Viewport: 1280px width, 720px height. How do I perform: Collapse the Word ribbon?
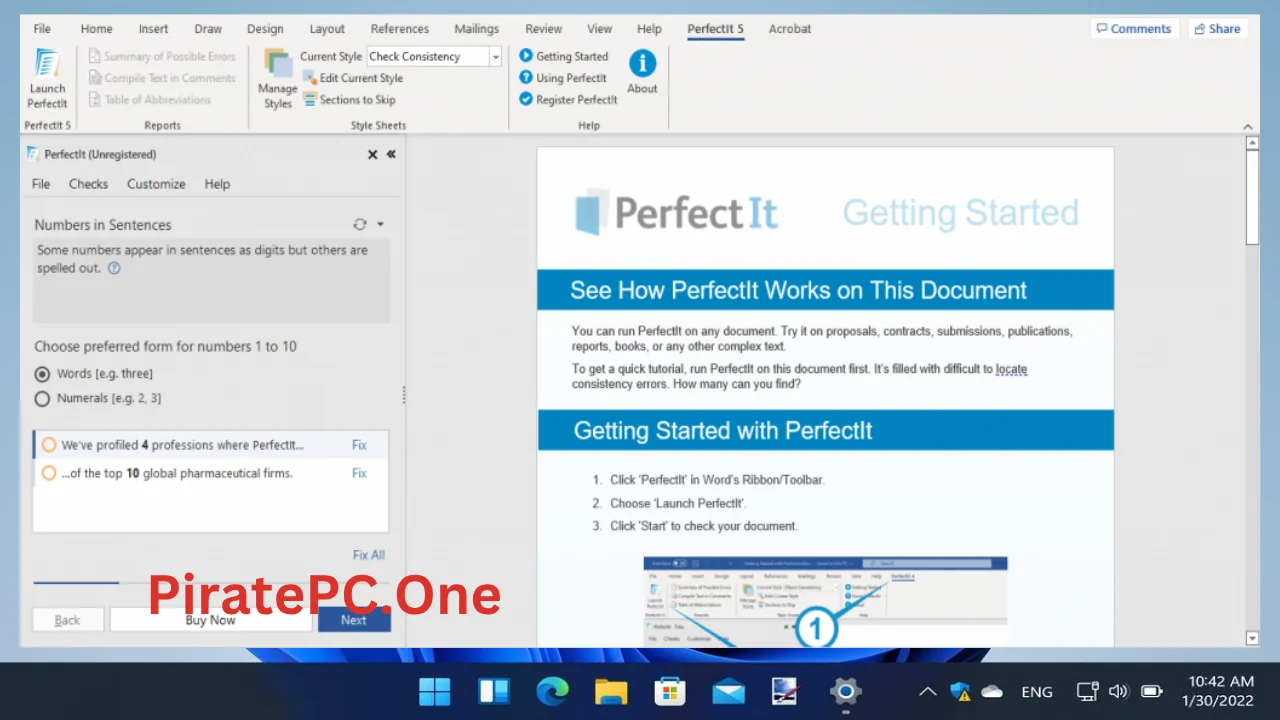(x=1250, y=127)
